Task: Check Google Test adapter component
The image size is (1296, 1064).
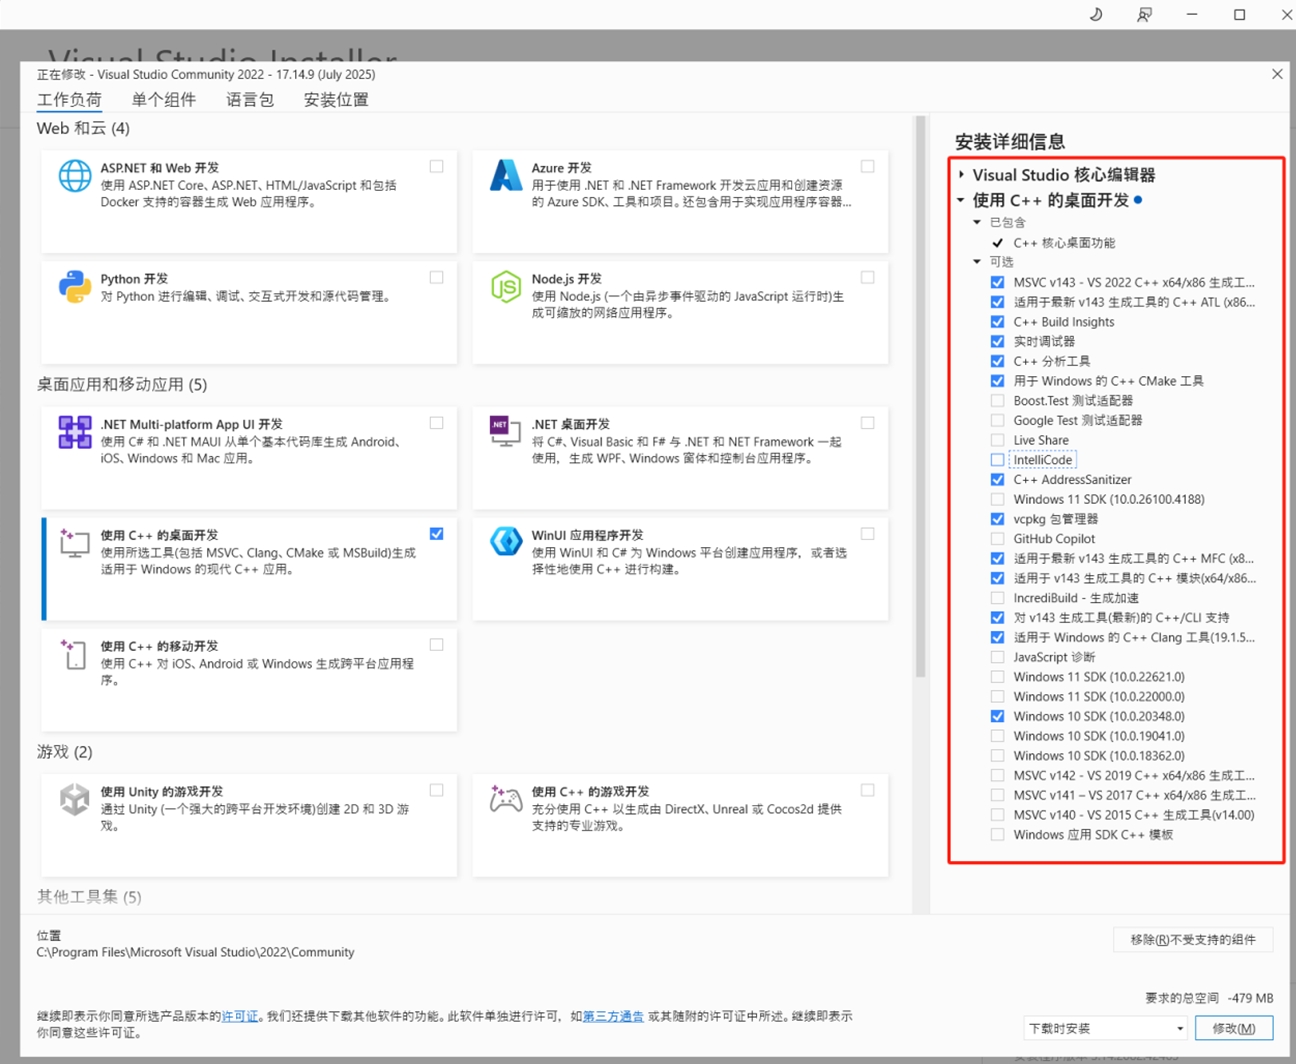Action: pyautogui.click(x=997, y=421)
